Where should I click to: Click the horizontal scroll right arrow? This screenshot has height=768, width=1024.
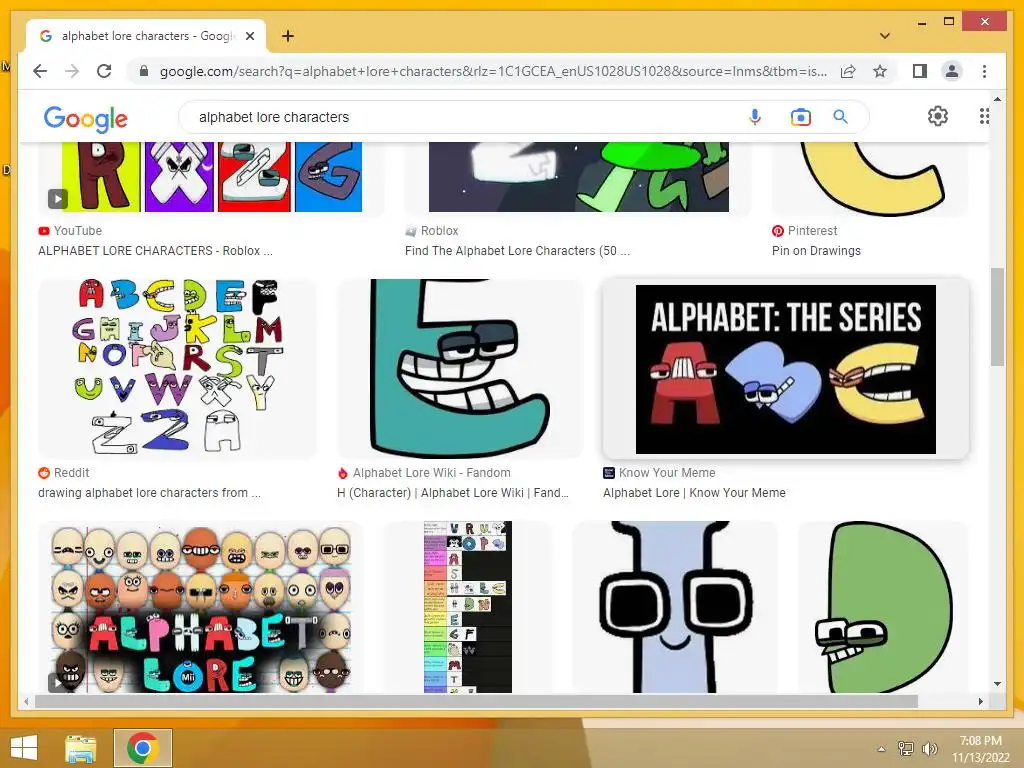coord(981,701)
